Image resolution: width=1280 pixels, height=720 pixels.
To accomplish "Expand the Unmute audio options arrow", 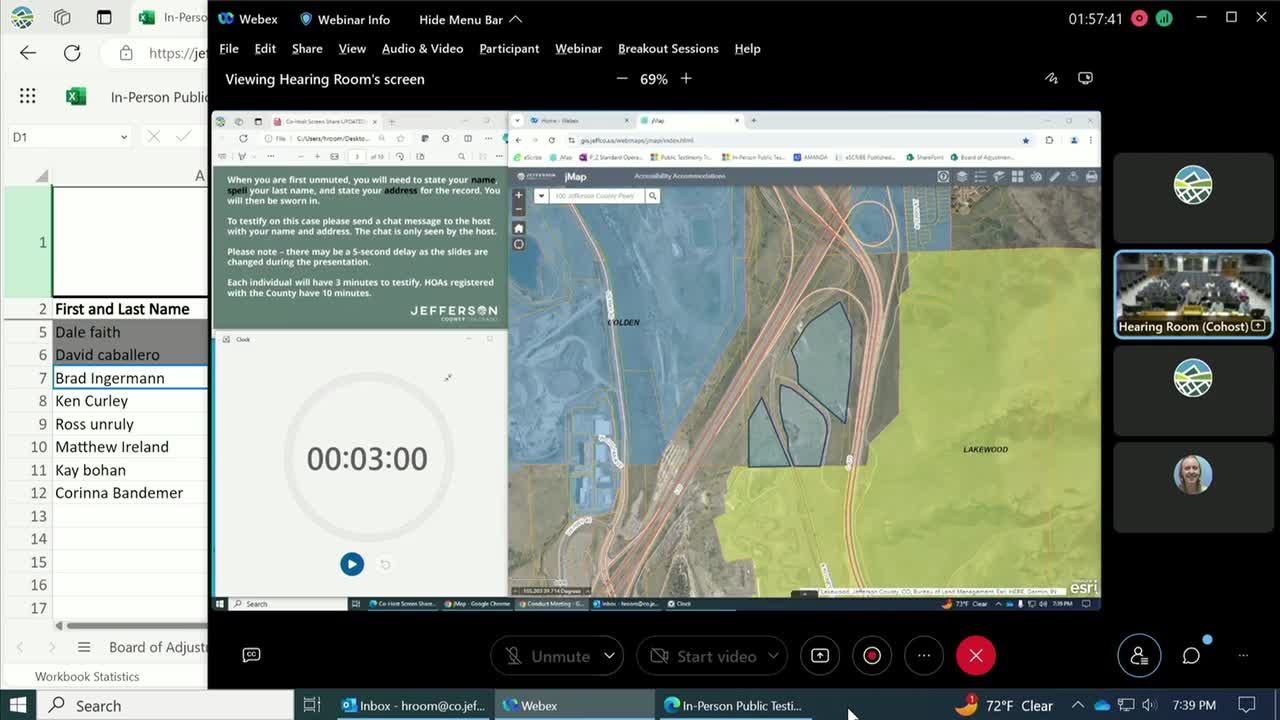I will [x=609, y=656].
